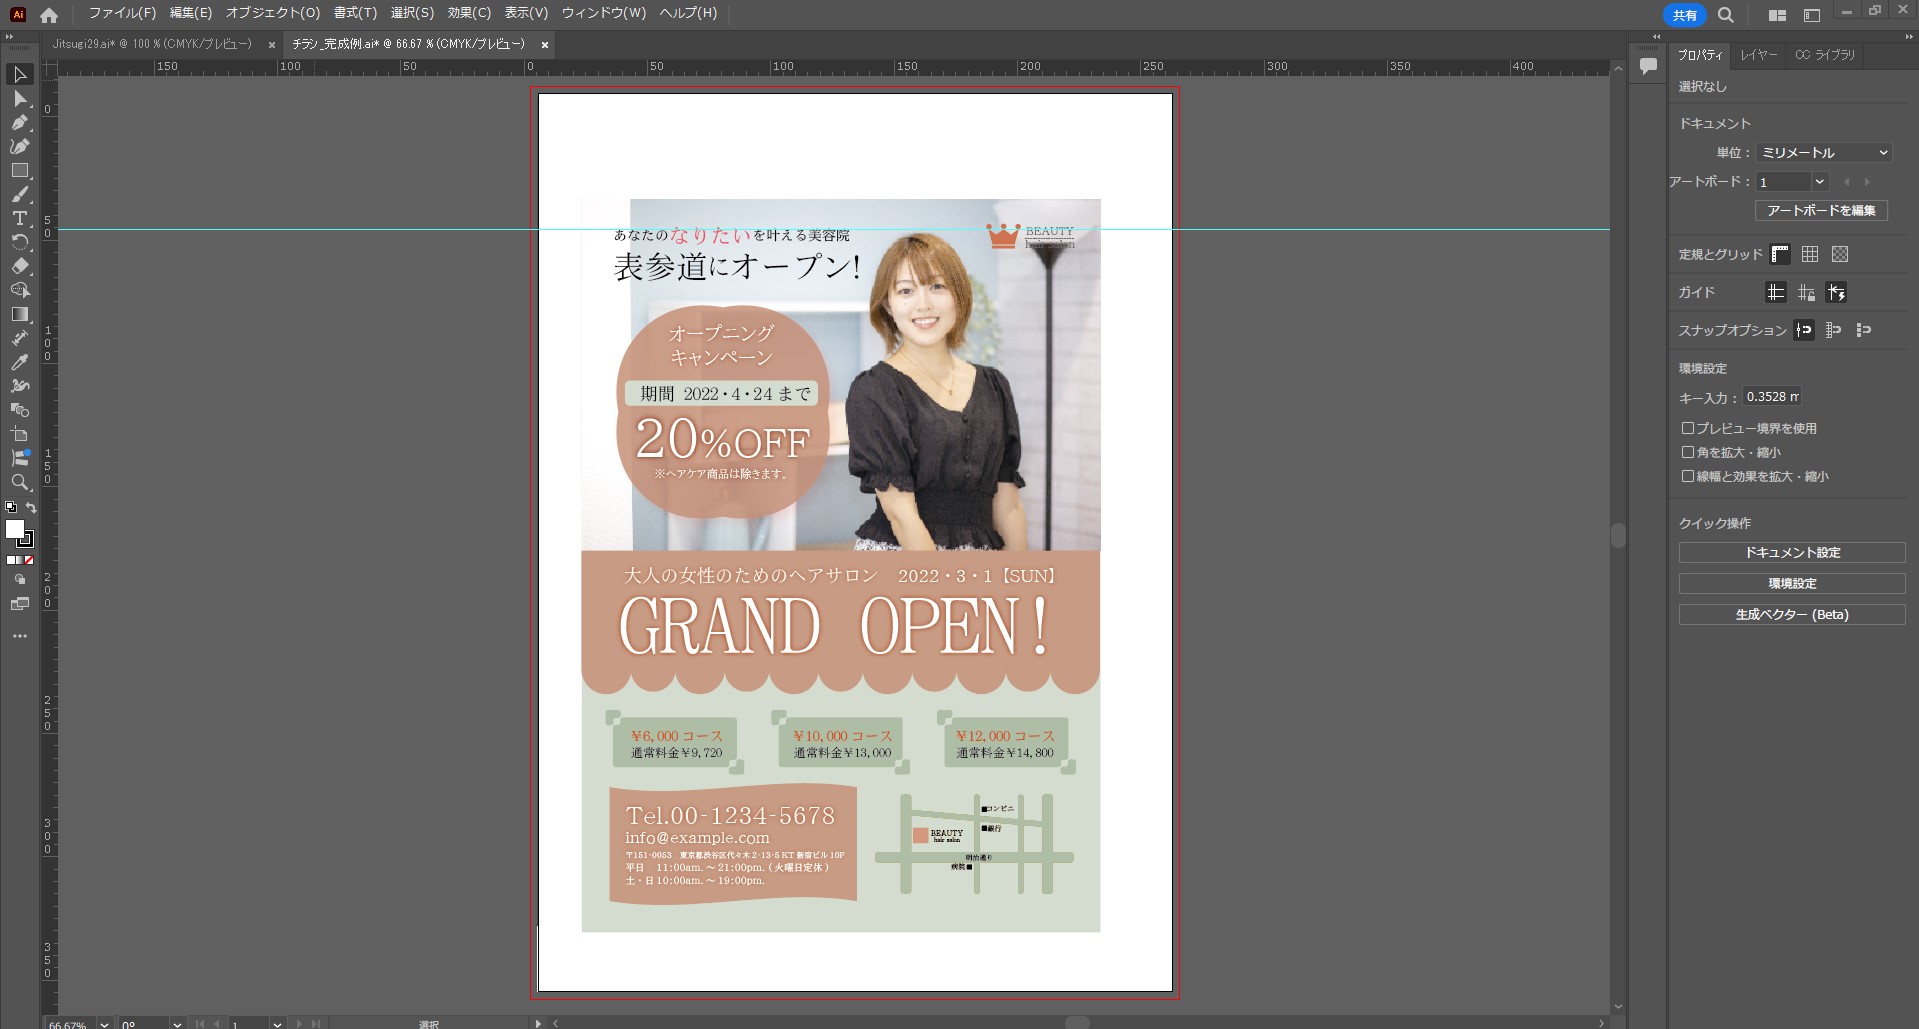Open zoom level dropdown in status bar
Viewport: 1919px width, 1029px height.
[104, 1024]
